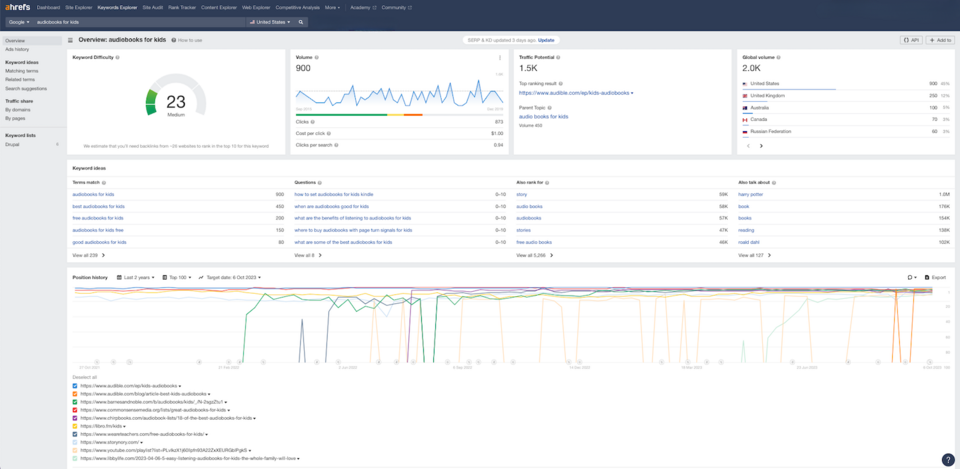Image resolution: width=960 pixels, height=469 pixels.
Task: Click info icon beside Global volume
Action: tap(778, 57)
